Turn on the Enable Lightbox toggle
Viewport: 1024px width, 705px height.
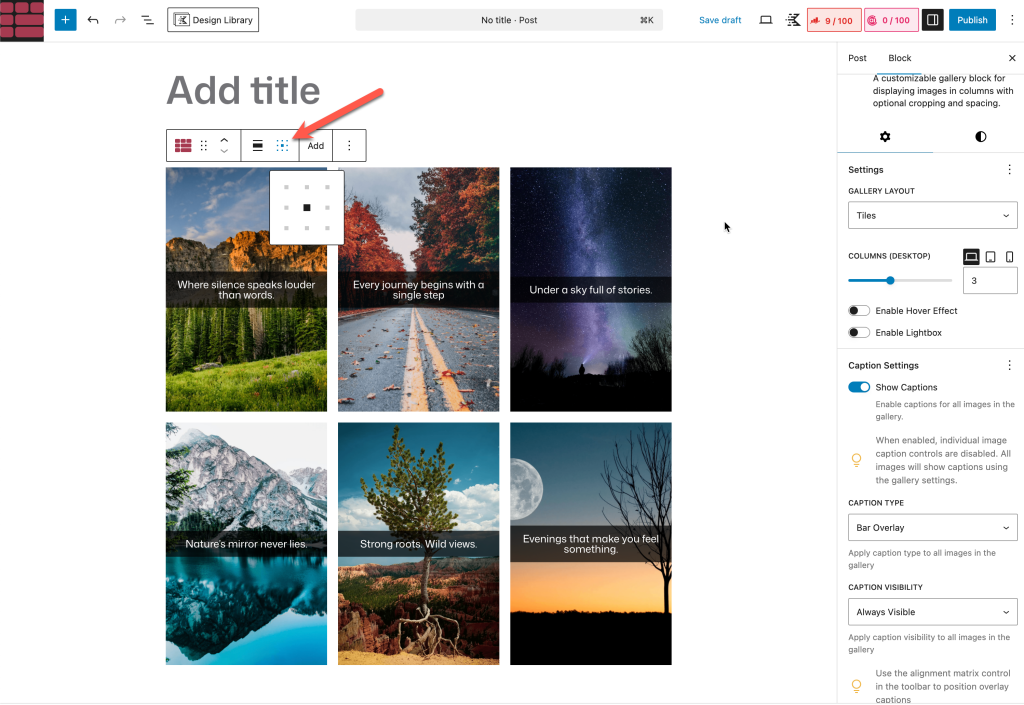point(859,333)
